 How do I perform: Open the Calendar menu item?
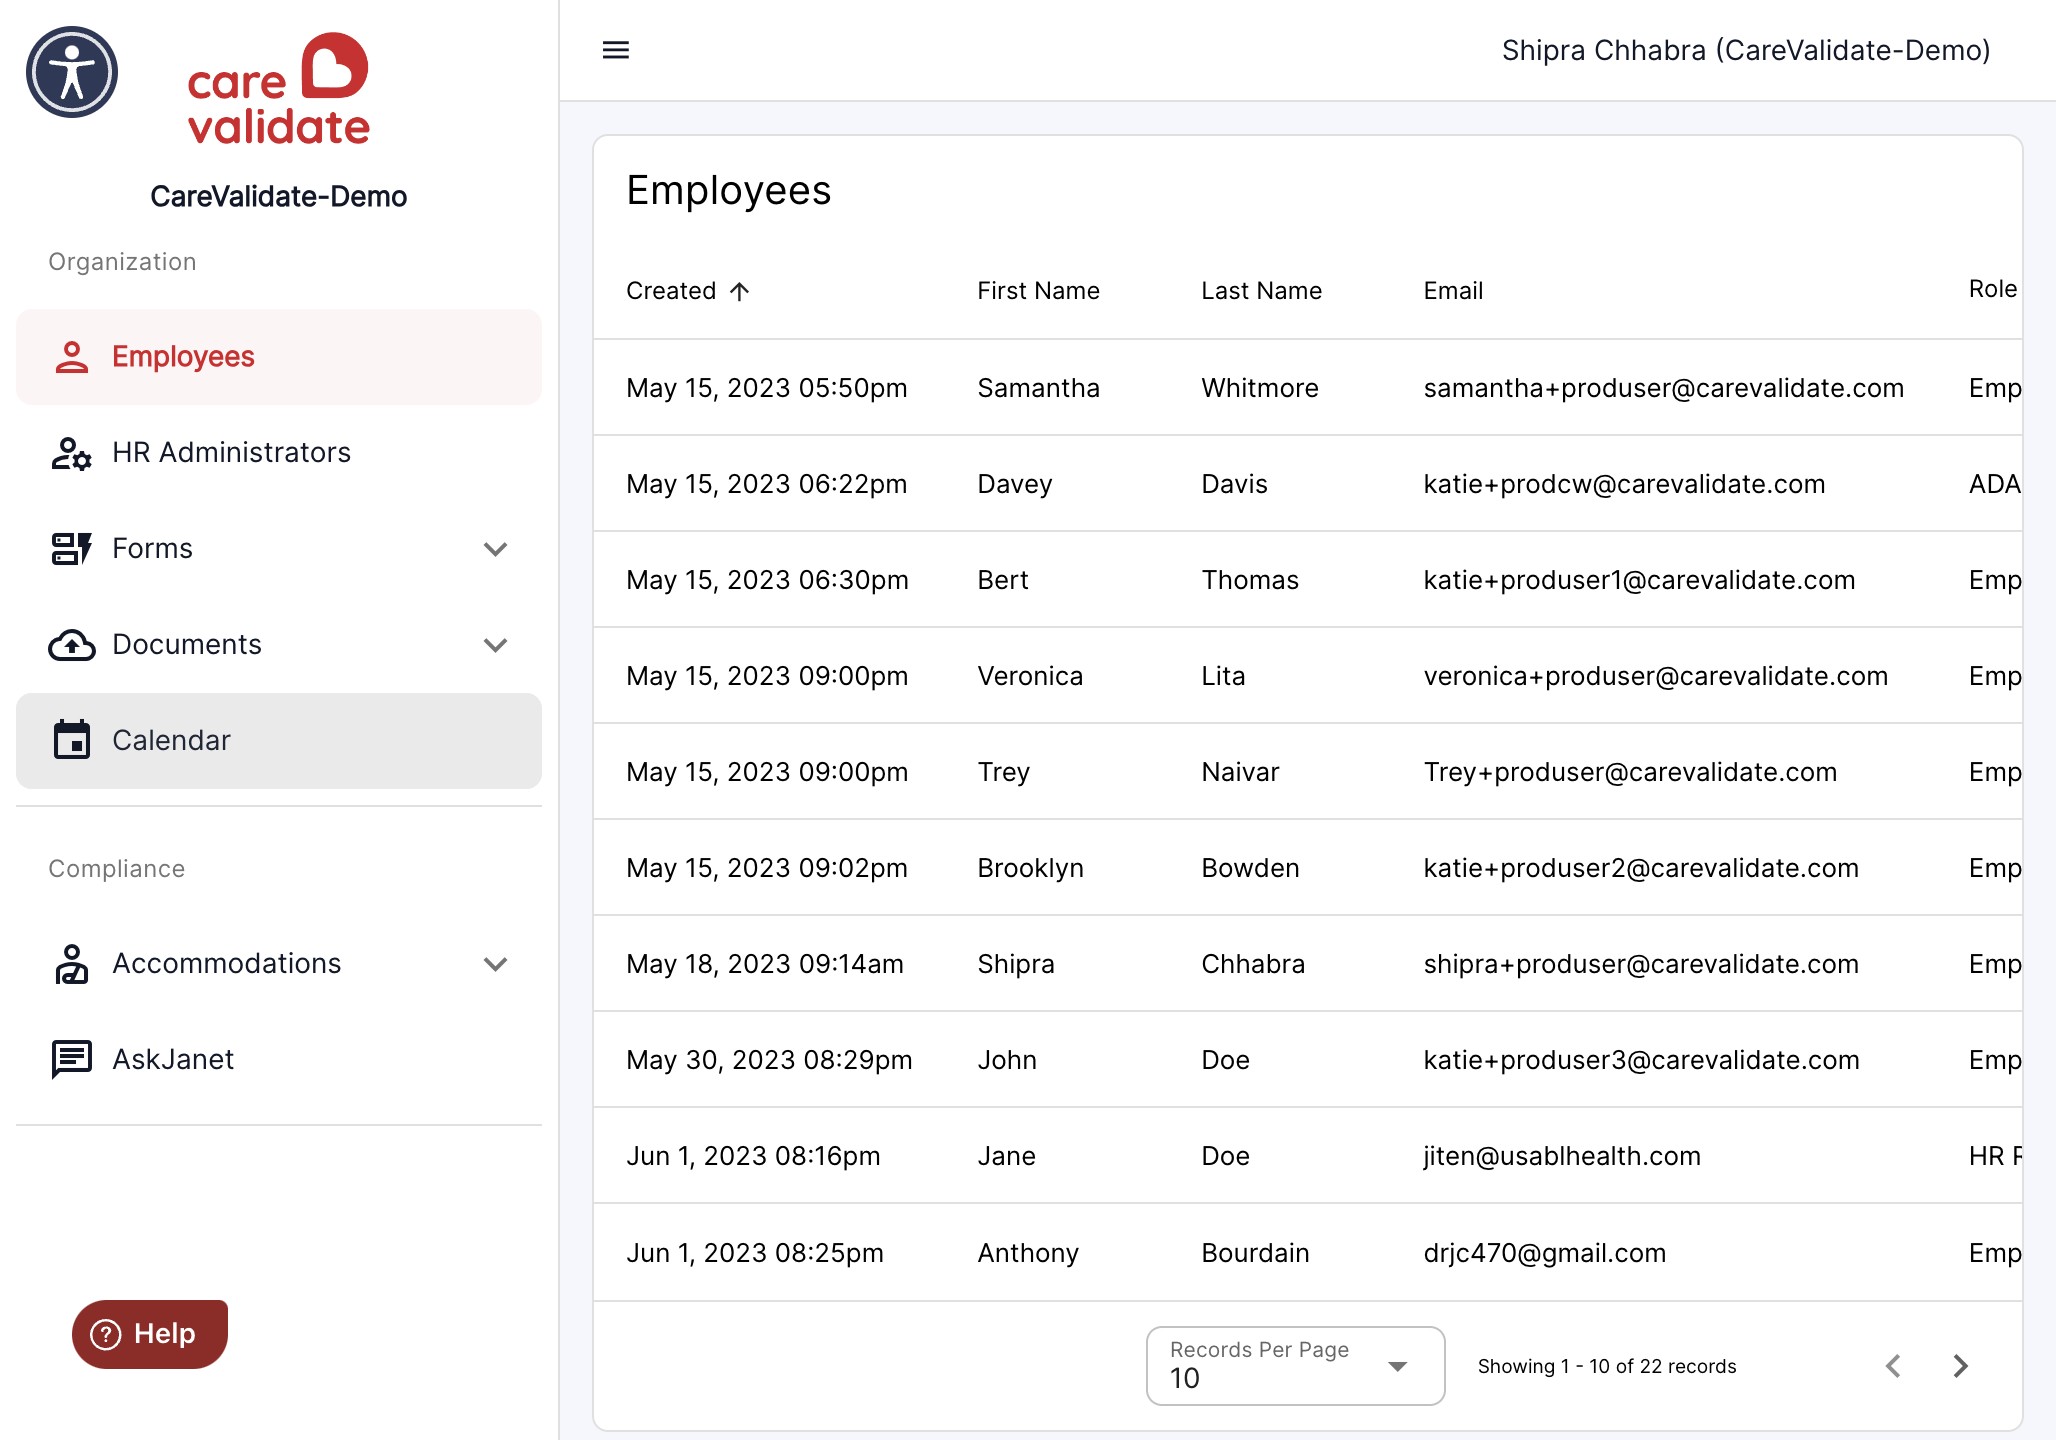pyautogui.click(x=279, y=741)
